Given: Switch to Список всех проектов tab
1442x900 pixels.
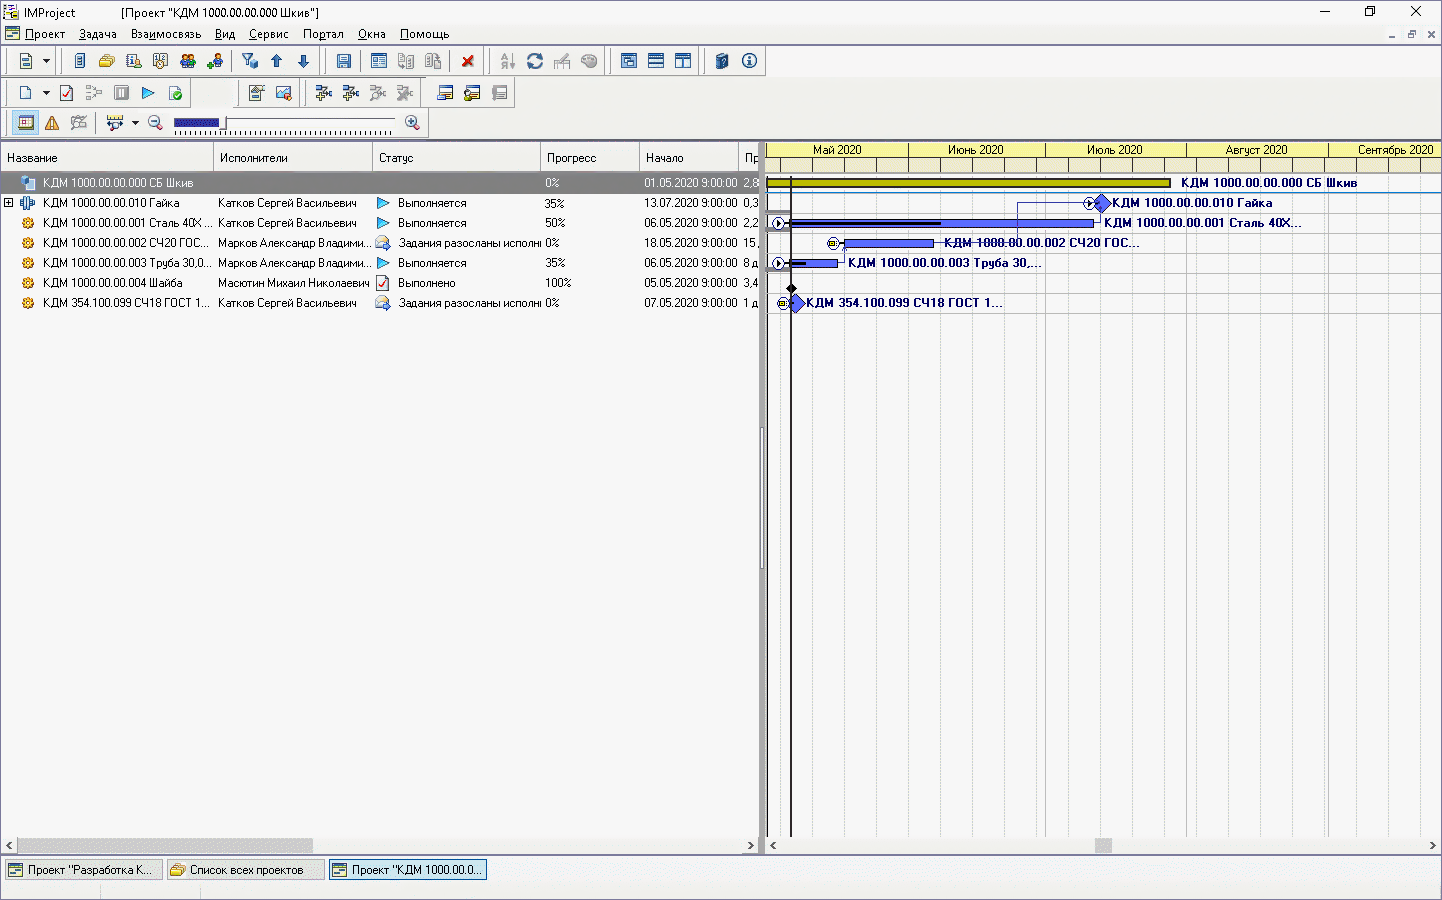Looking at the screenshot, I should click(x=246, y=870).
